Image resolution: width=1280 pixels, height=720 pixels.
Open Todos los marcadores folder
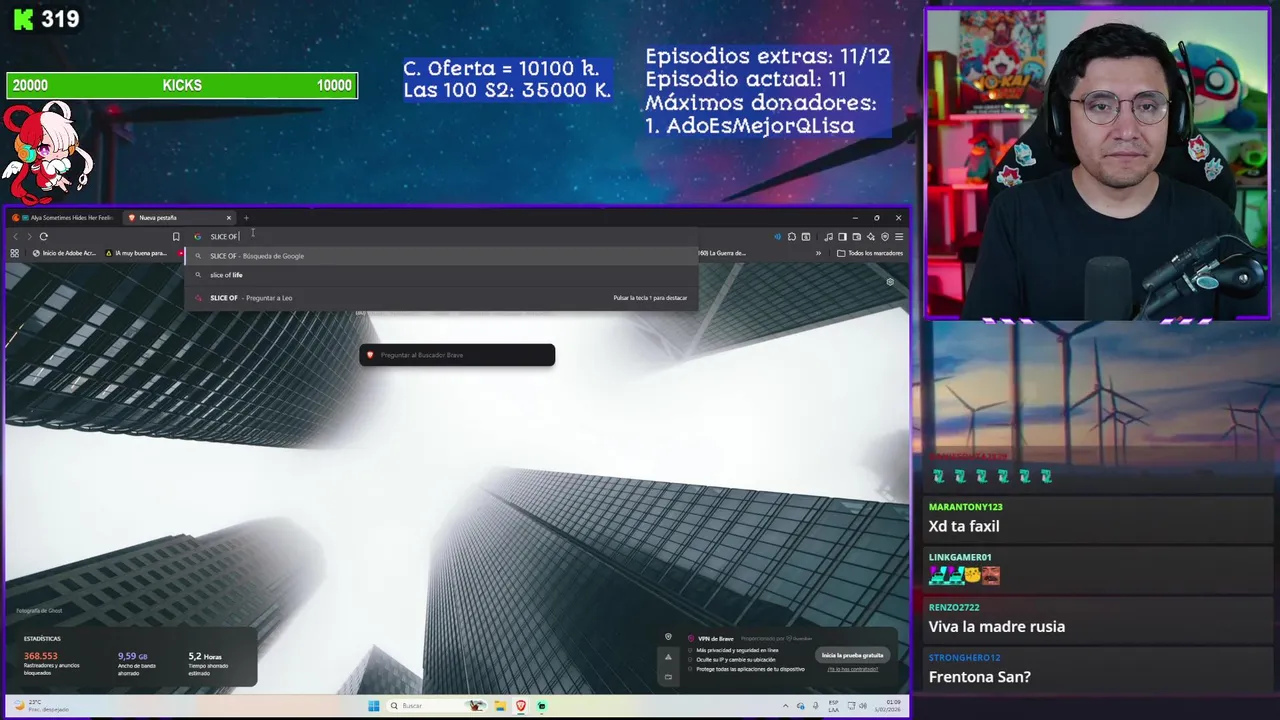click(x=870, y=253)
